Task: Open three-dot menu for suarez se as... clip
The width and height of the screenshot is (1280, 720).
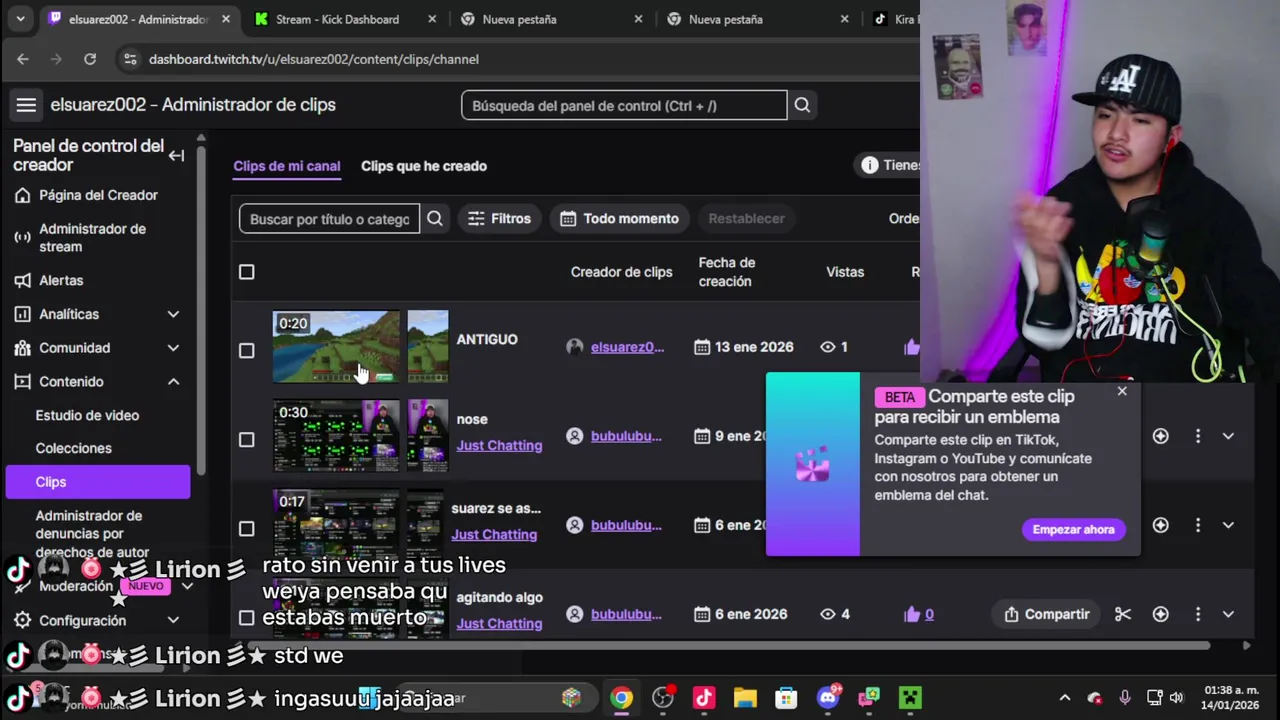Action: (1197, 525)
